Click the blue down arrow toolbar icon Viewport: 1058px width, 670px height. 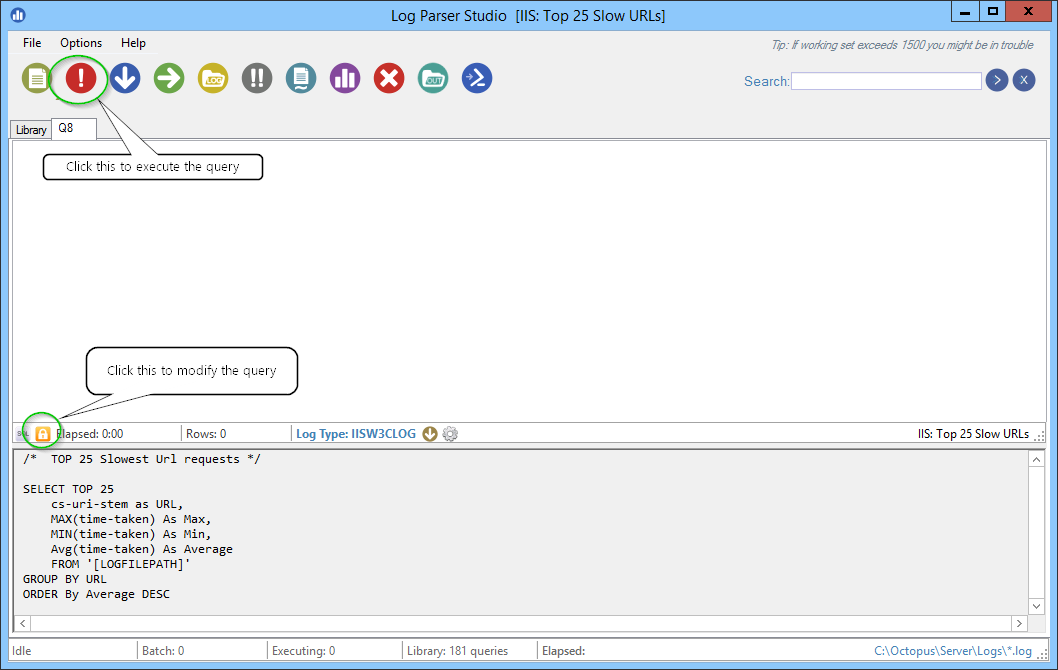coord(125,79)
